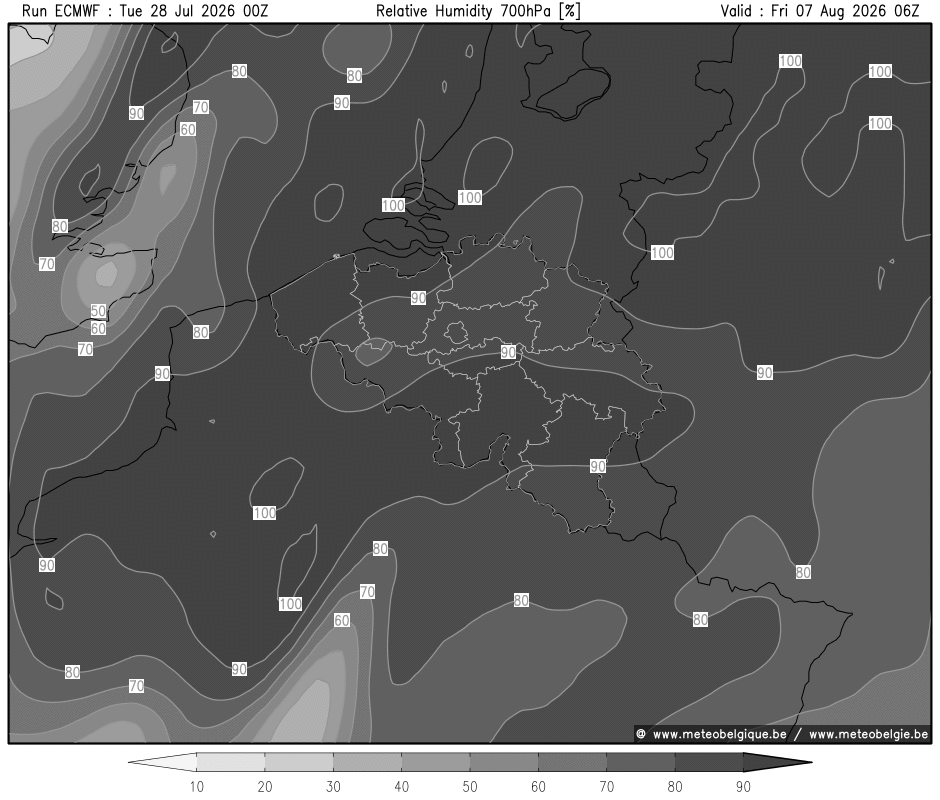Select the 40-50 colorbar segment
This screenshot has width=940, height=800.
point(436,762)
